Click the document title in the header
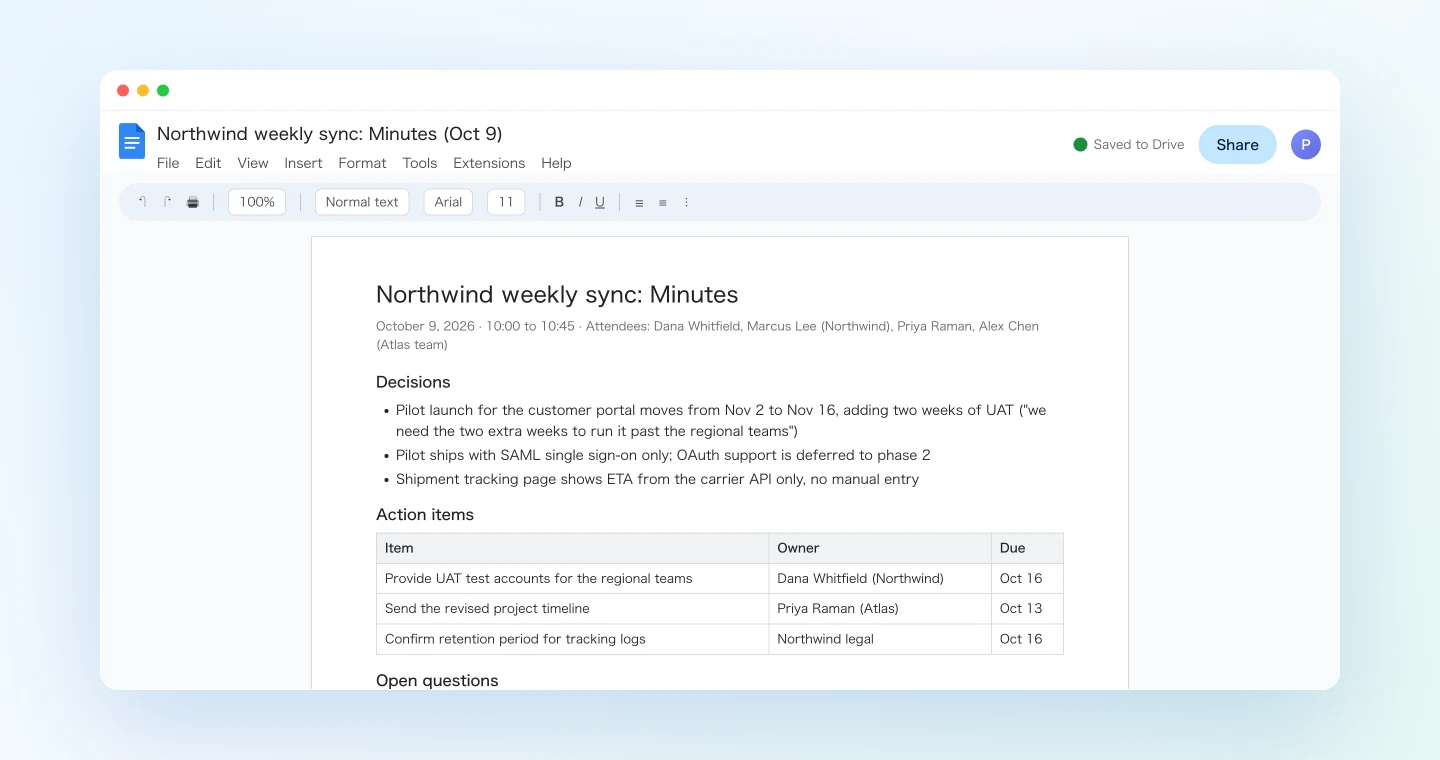 [x=330, y=133]
